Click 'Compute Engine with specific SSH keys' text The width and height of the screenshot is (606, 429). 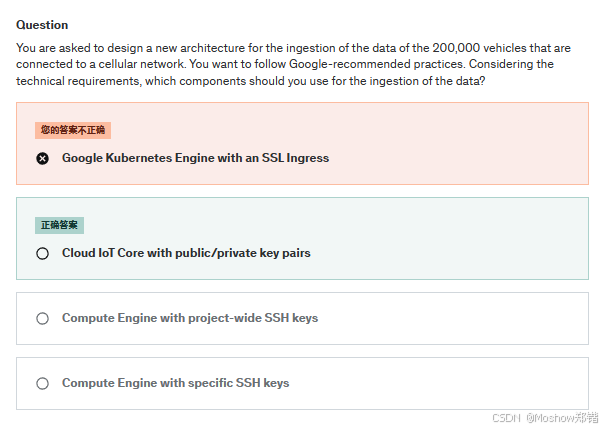175,383
